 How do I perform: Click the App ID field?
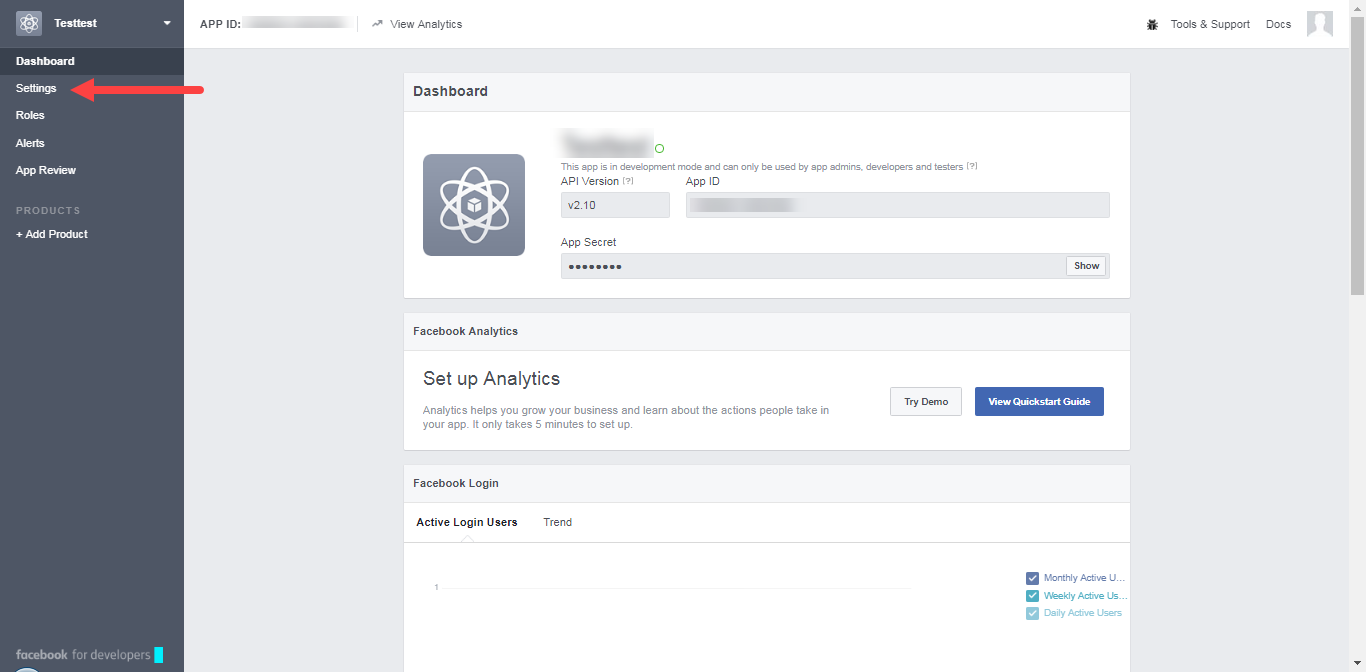898,205
